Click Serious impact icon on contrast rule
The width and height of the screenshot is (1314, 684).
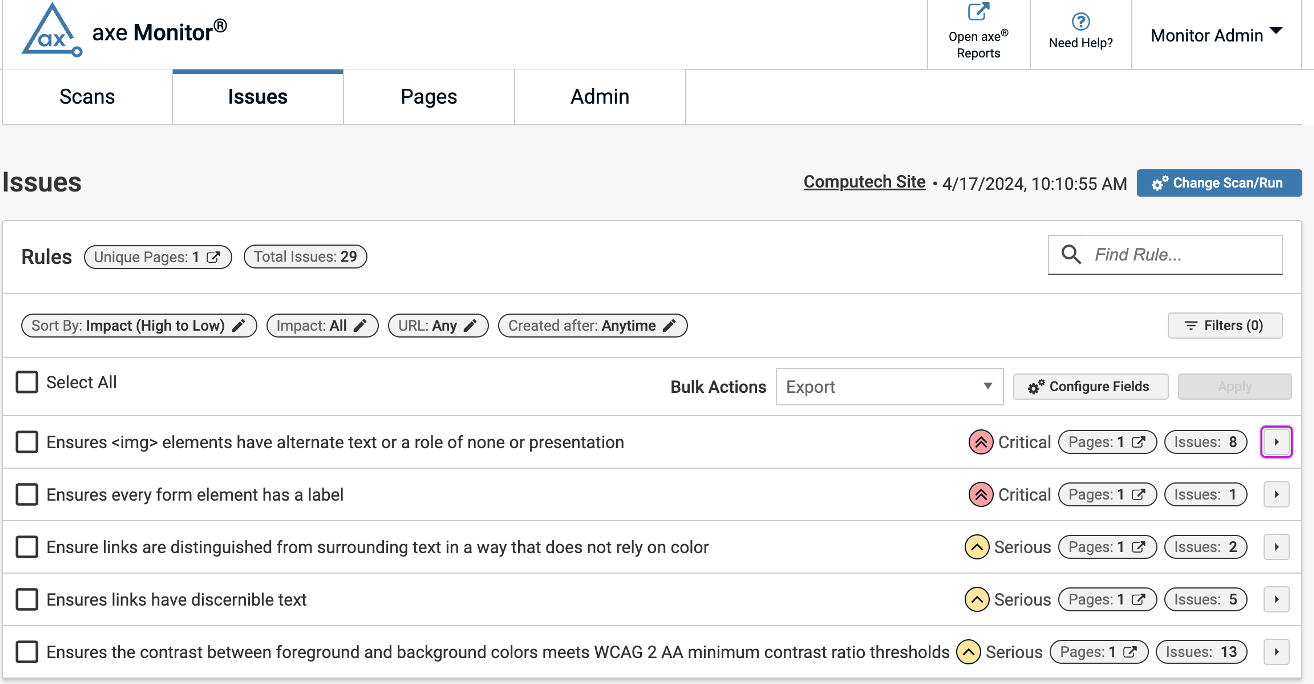click(968, 652)
